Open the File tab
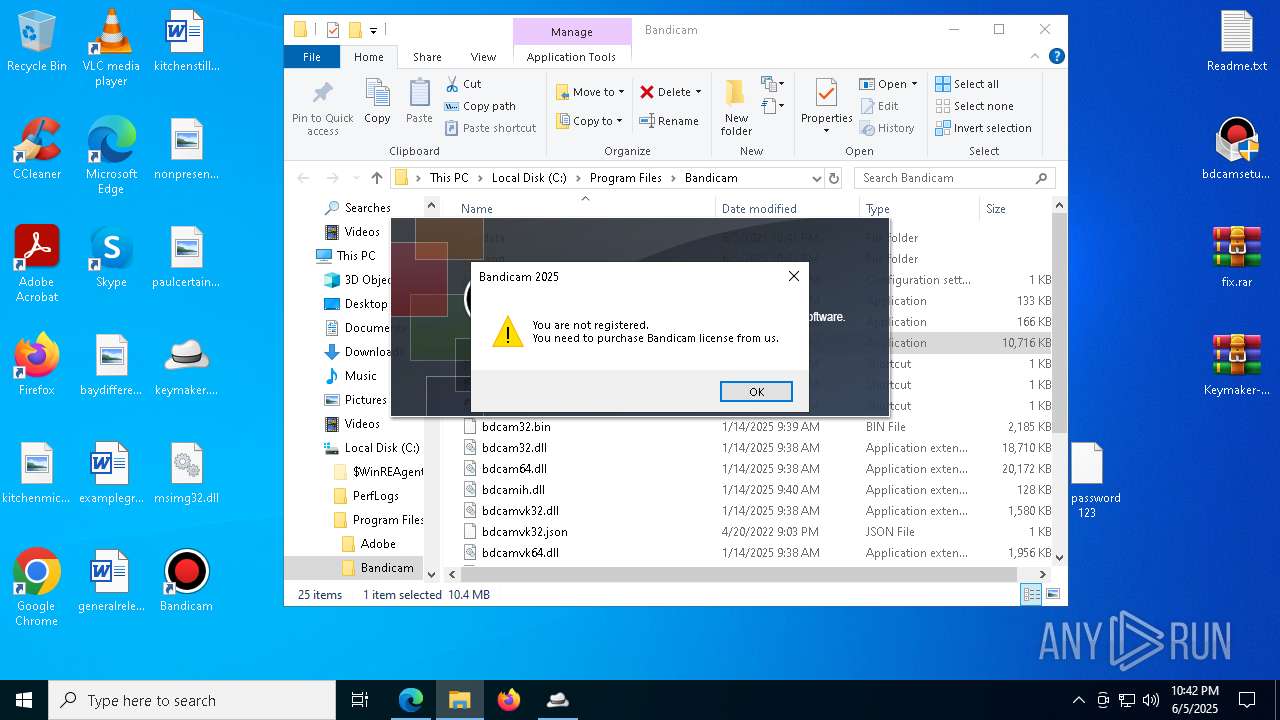 [312, 57]
